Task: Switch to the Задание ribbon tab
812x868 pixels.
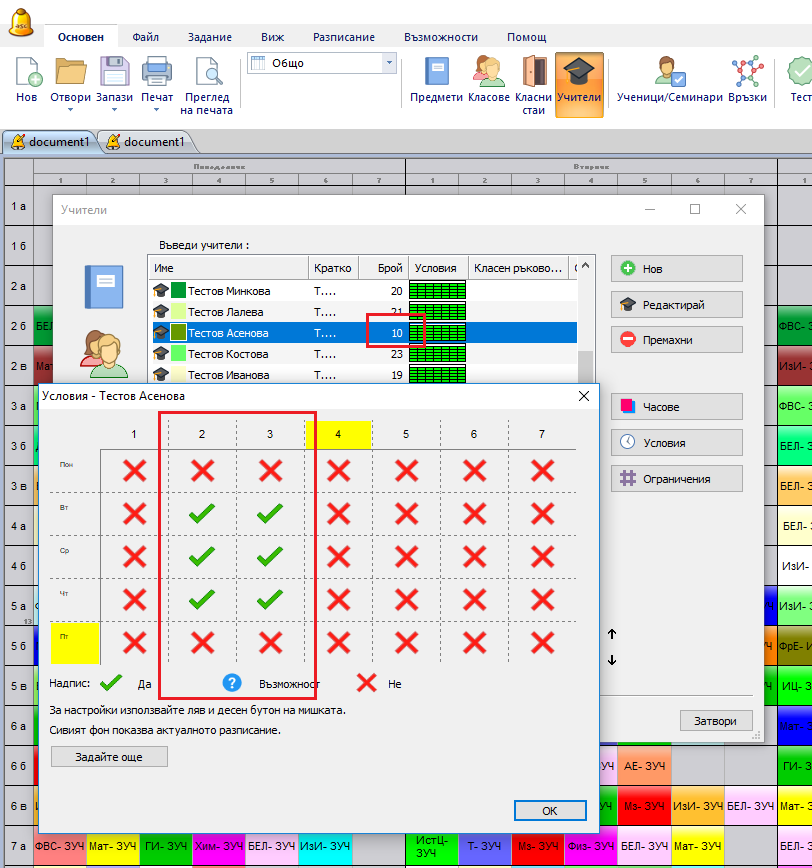Action: [209, 37]
